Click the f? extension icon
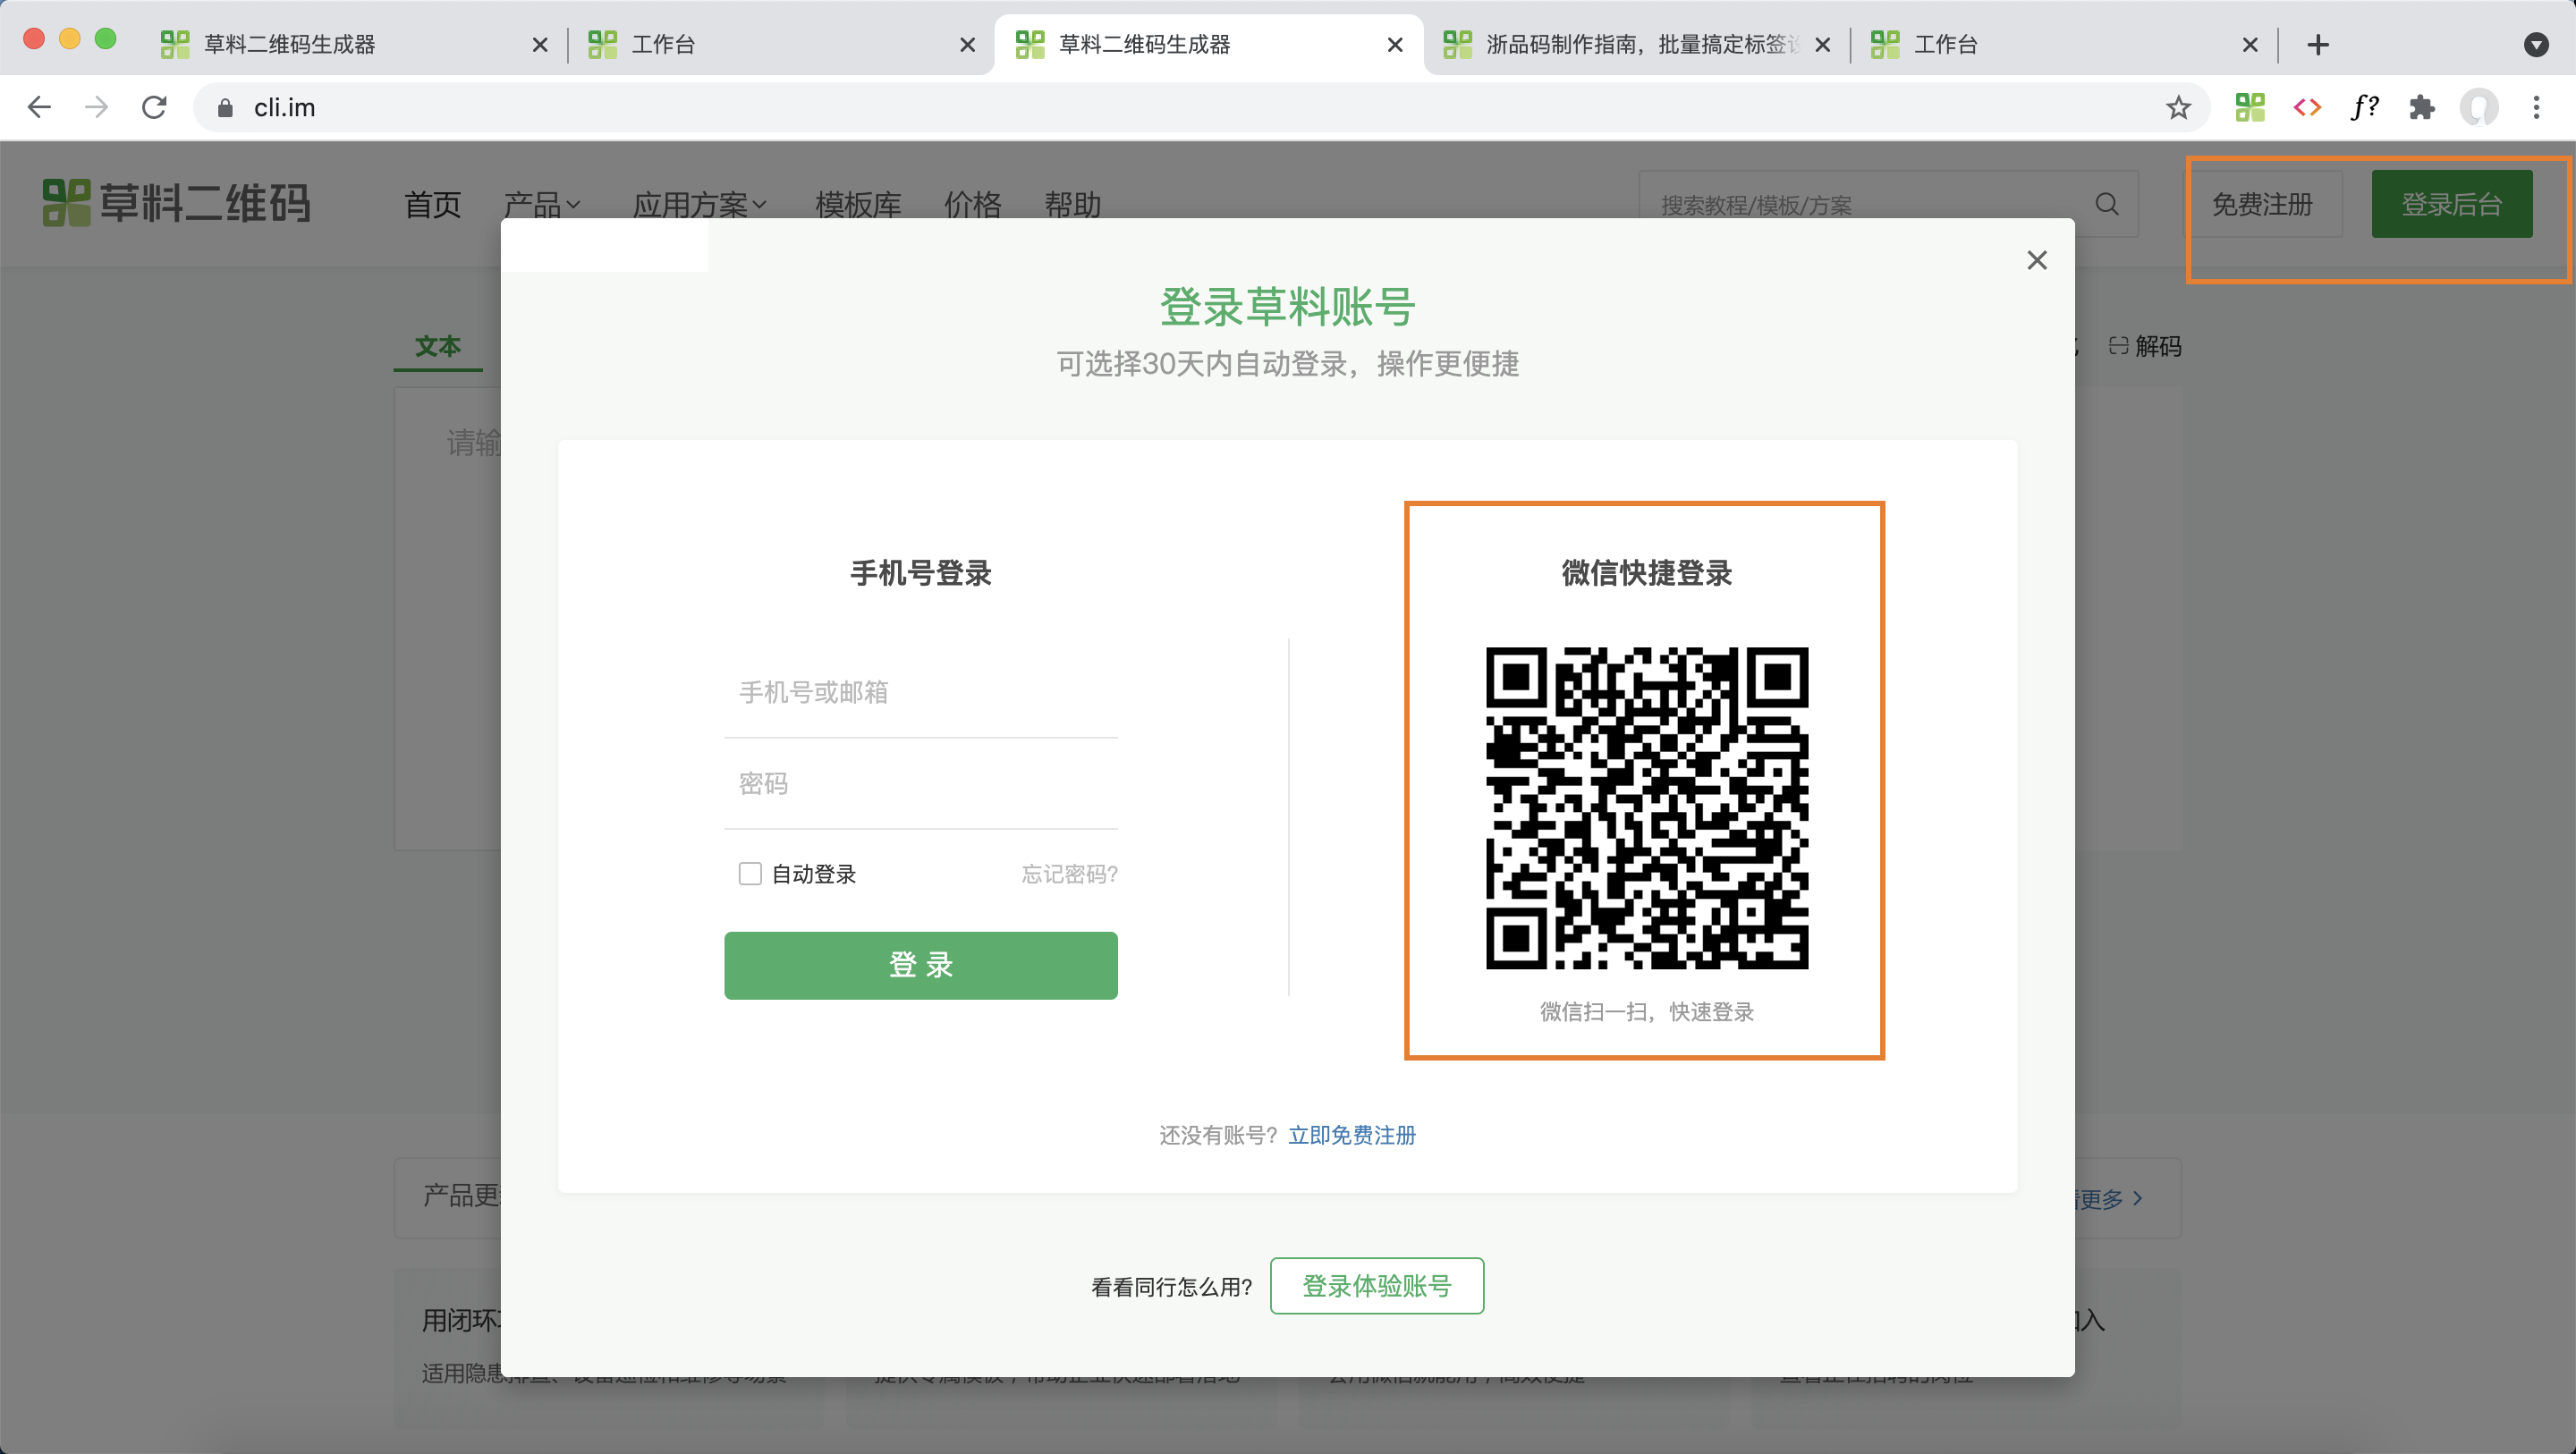The image size is (2576, 1454). click(x=2364, y=107)
